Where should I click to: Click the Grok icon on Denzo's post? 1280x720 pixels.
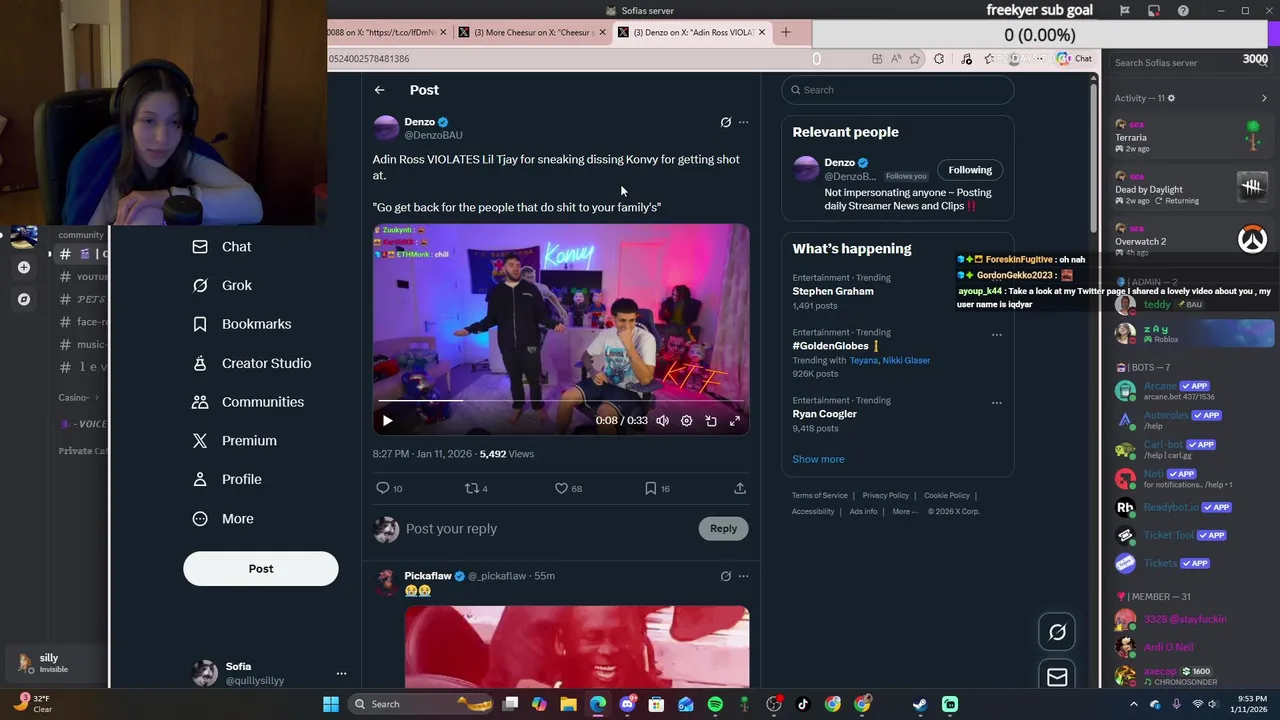(726, 122)
